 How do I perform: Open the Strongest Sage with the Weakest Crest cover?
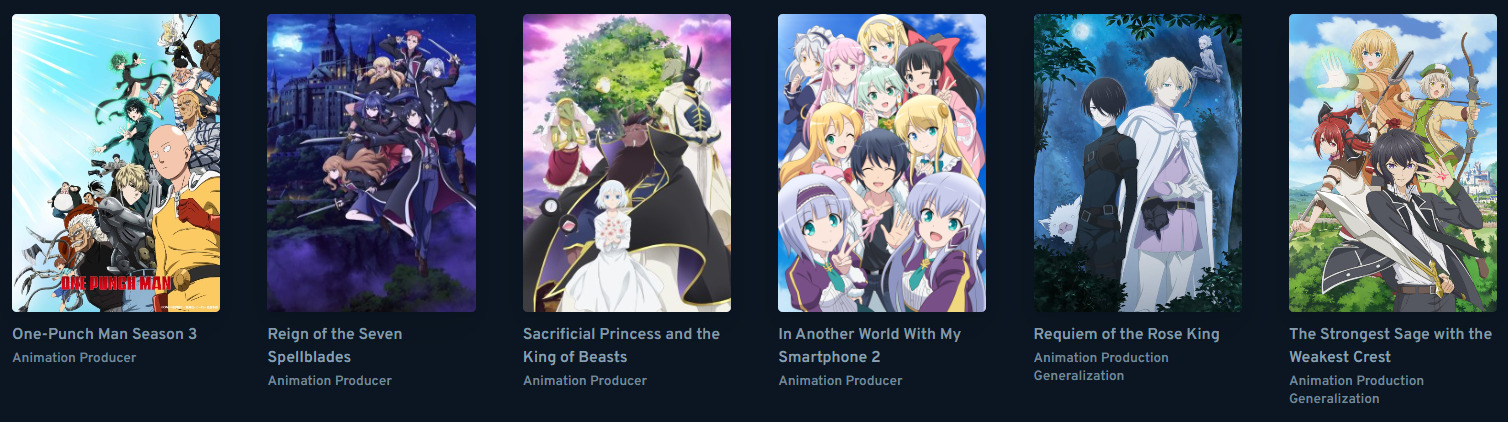1393,163
